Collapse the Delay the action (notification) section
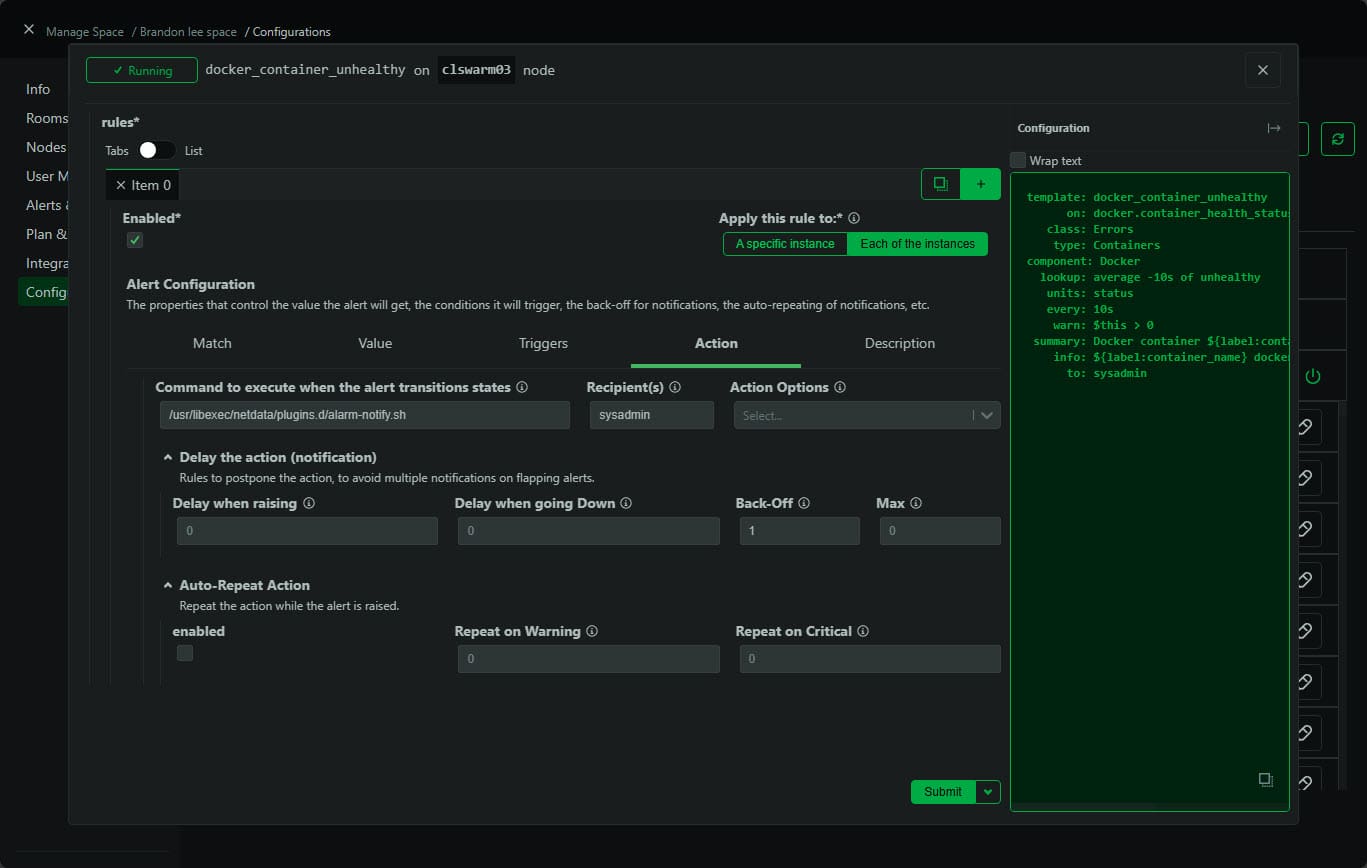The width and height of the screenshot is (1367, 868). click(169, 456)
